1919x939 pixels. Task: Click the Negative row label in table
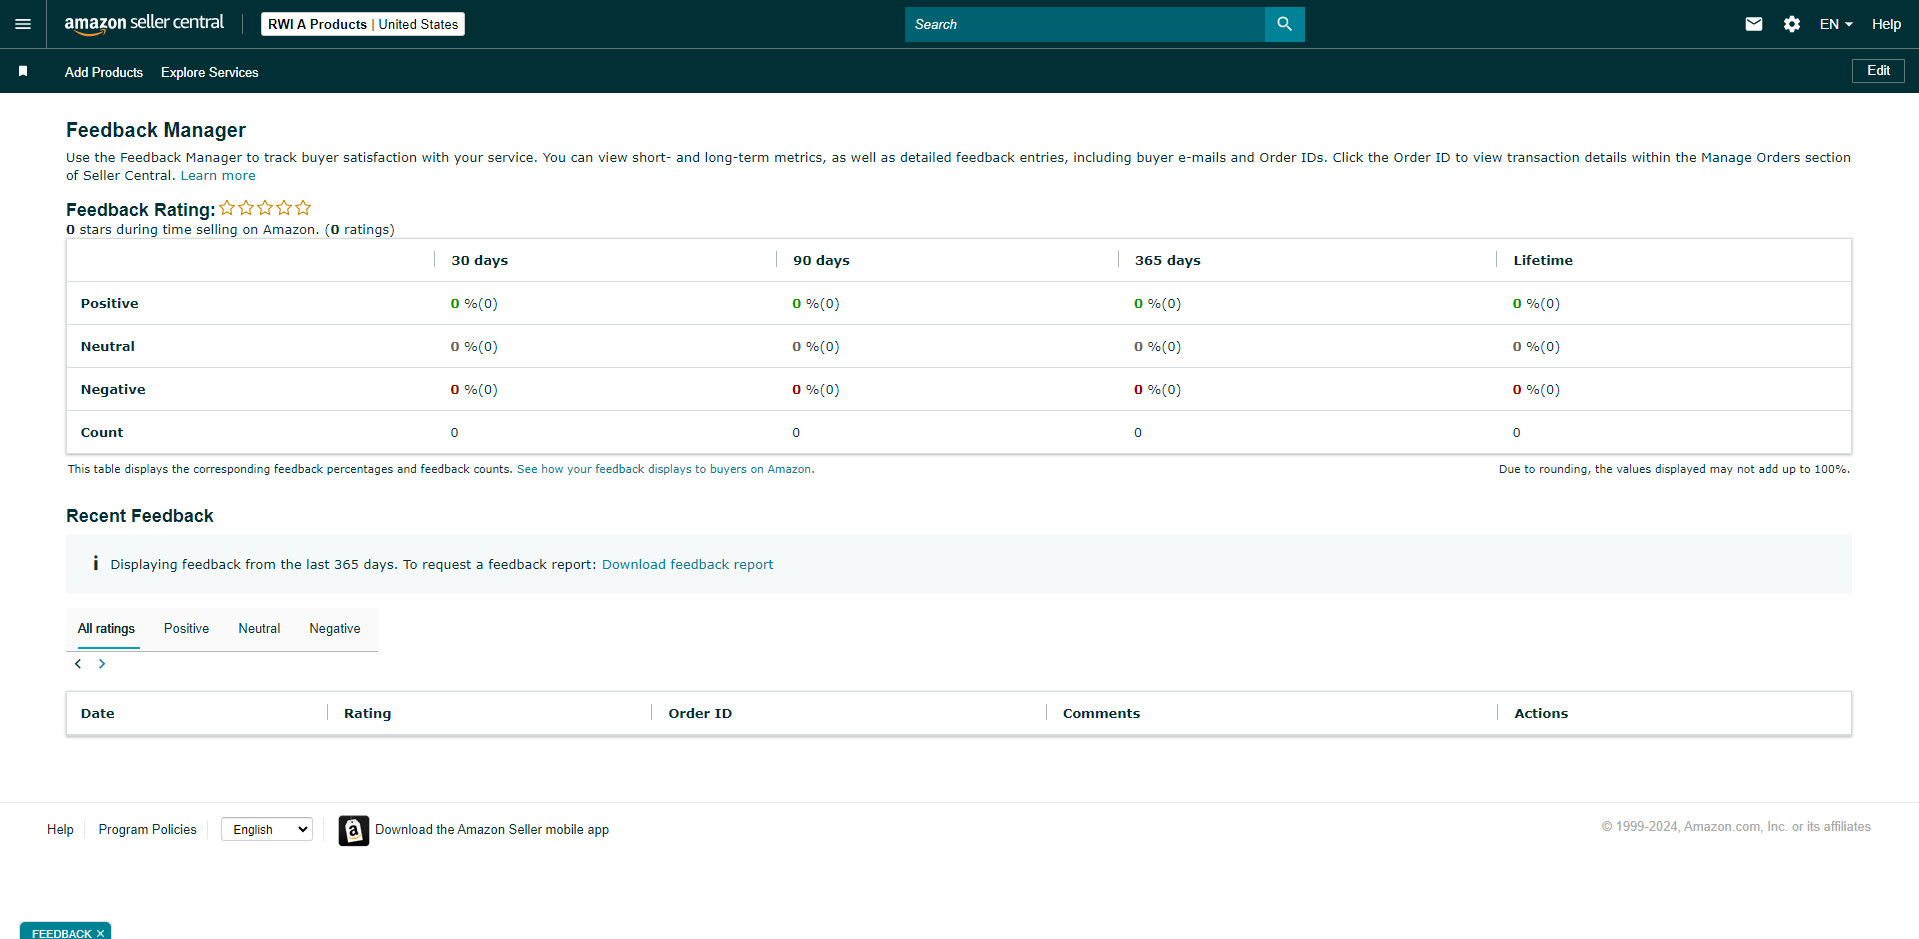(x=113, y=389)
